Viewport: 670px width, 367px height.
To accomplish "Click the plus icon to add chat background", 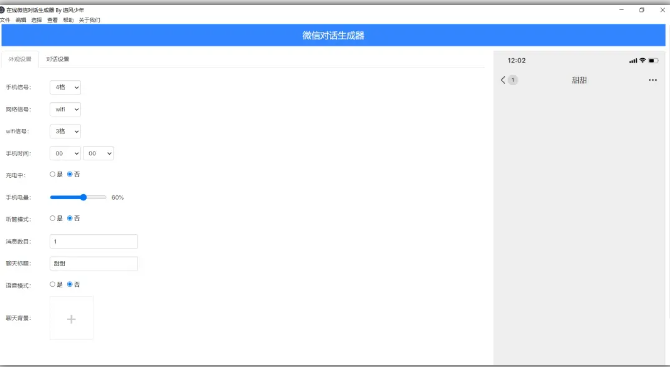I will 71,319.
